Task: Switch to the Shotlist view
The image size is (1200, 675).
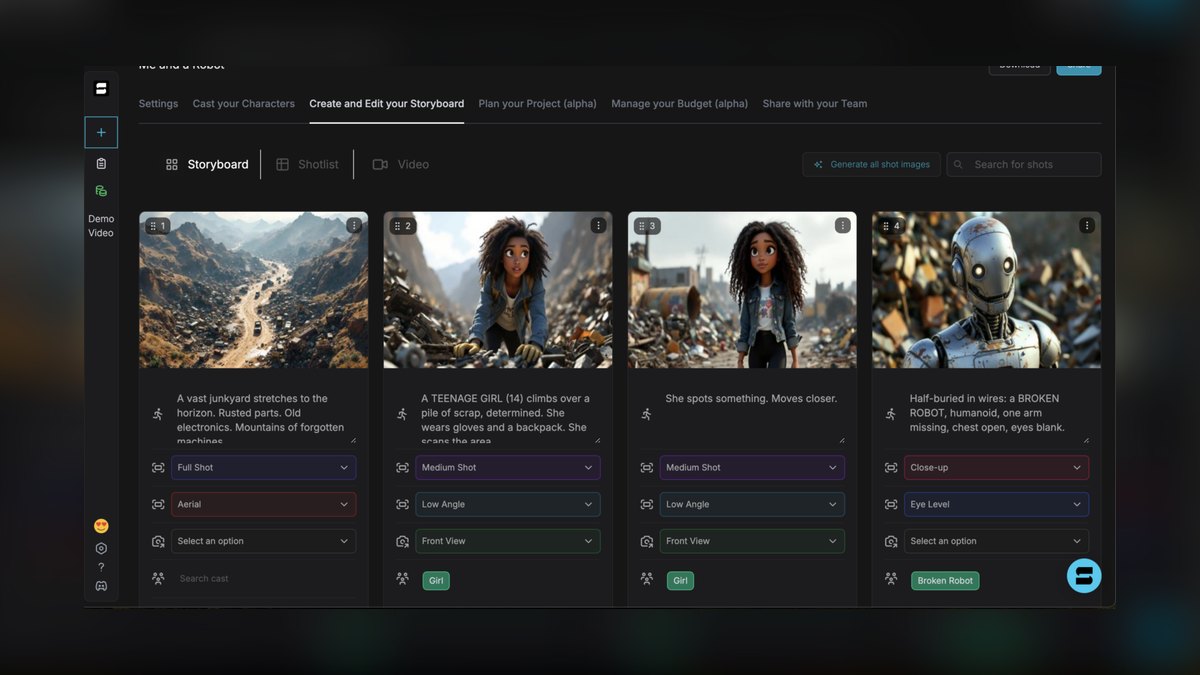Action: click(x=308, y=165)
